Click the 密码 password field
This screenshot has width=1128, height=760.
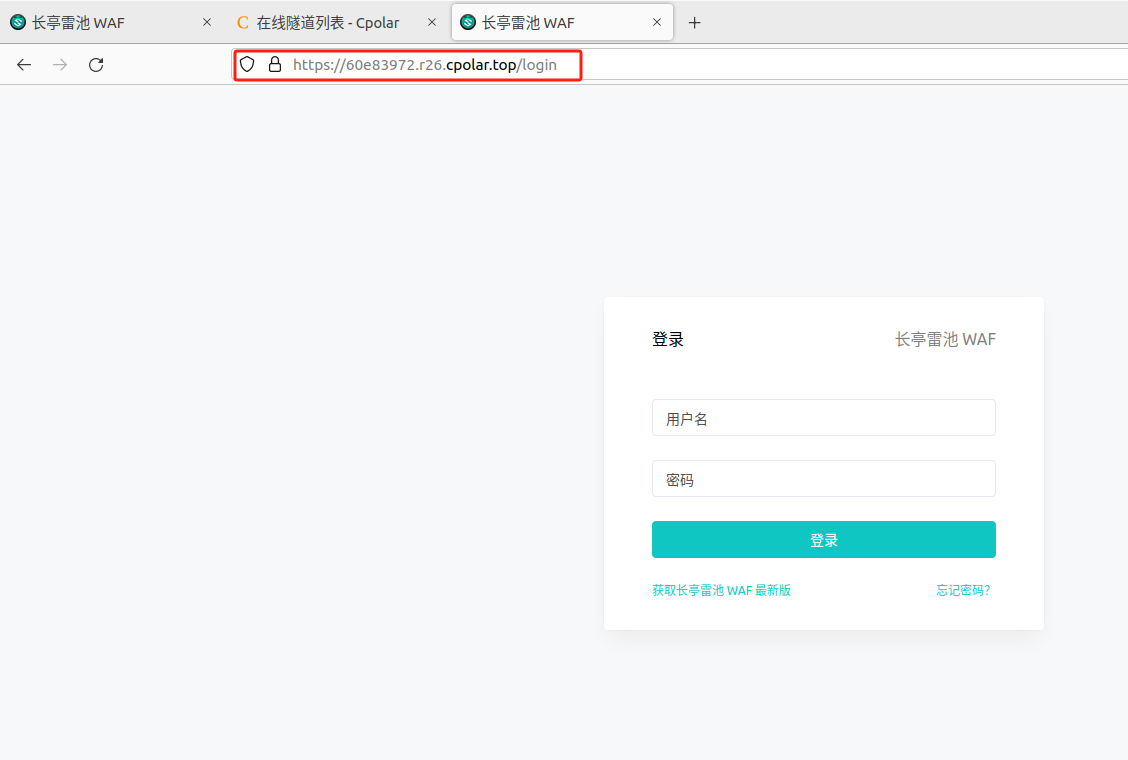(x=823, y=479)
